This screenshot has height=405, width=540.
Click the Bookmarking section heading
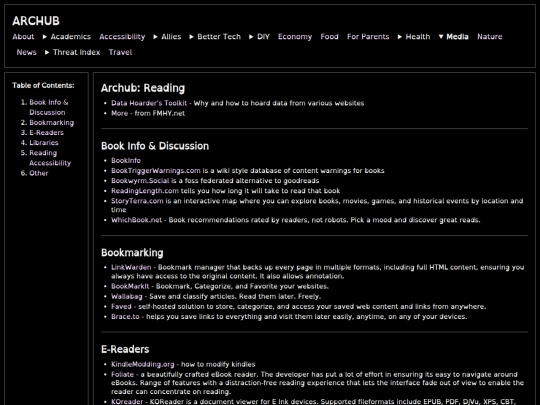(x=132, y=253)
